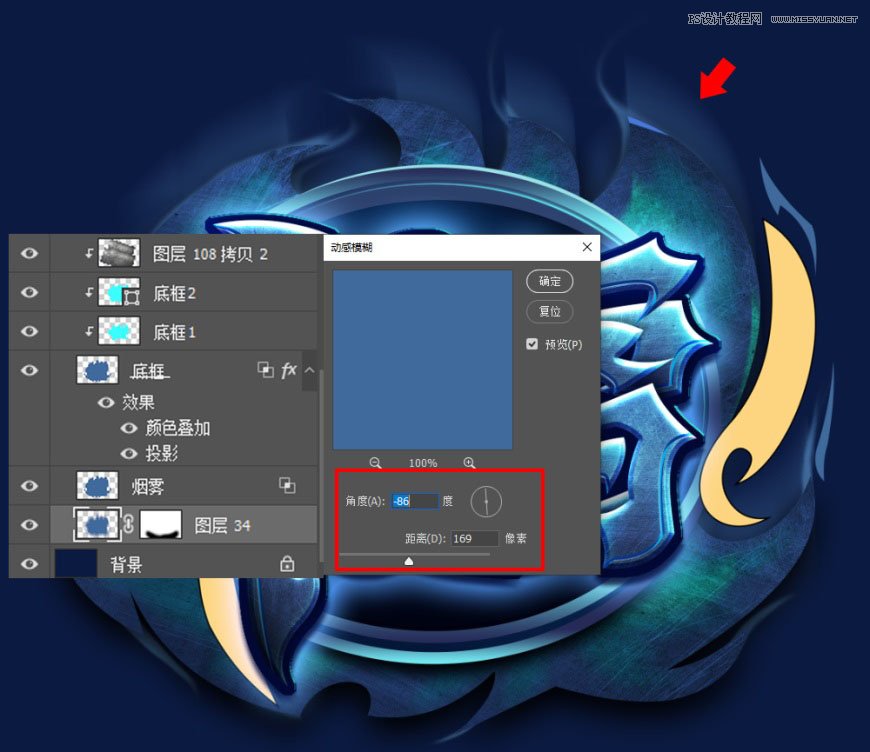The height and width of the screenshot is (752, 870).
Task: Confirm the blur with the 确定 button
Action: [x=550, y=281]
